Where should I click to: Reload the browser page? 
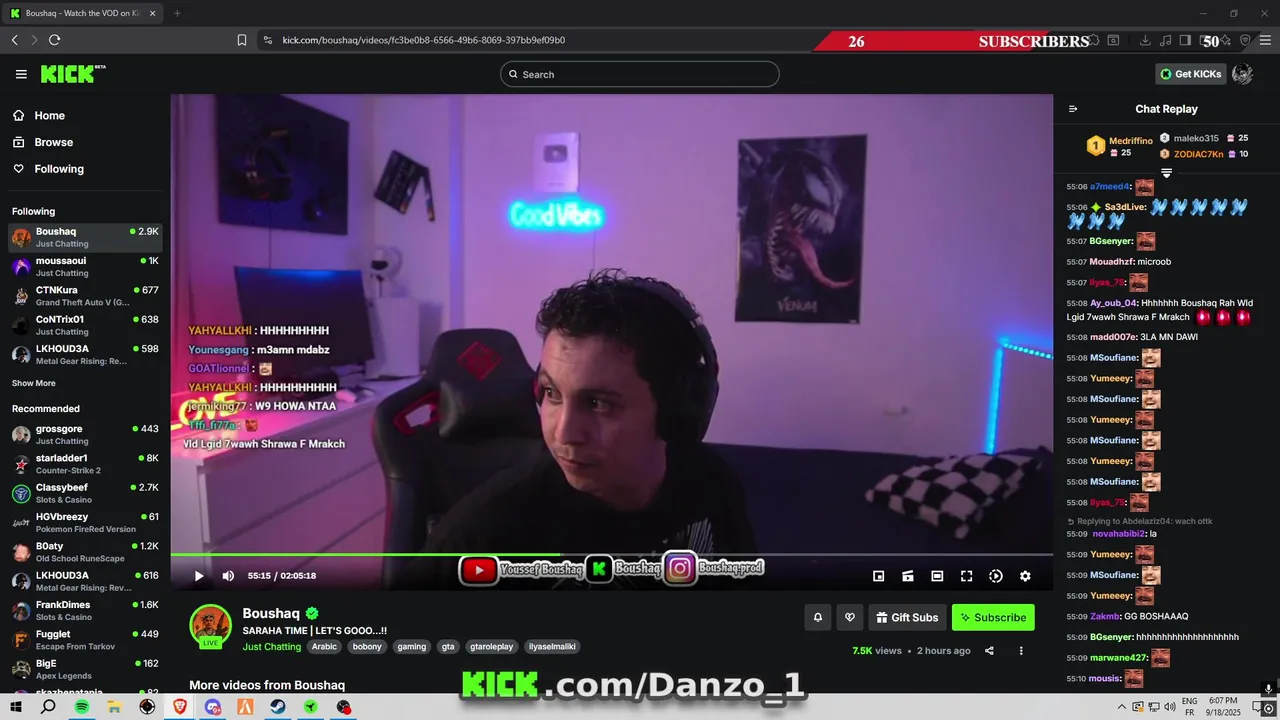[54, 40]
